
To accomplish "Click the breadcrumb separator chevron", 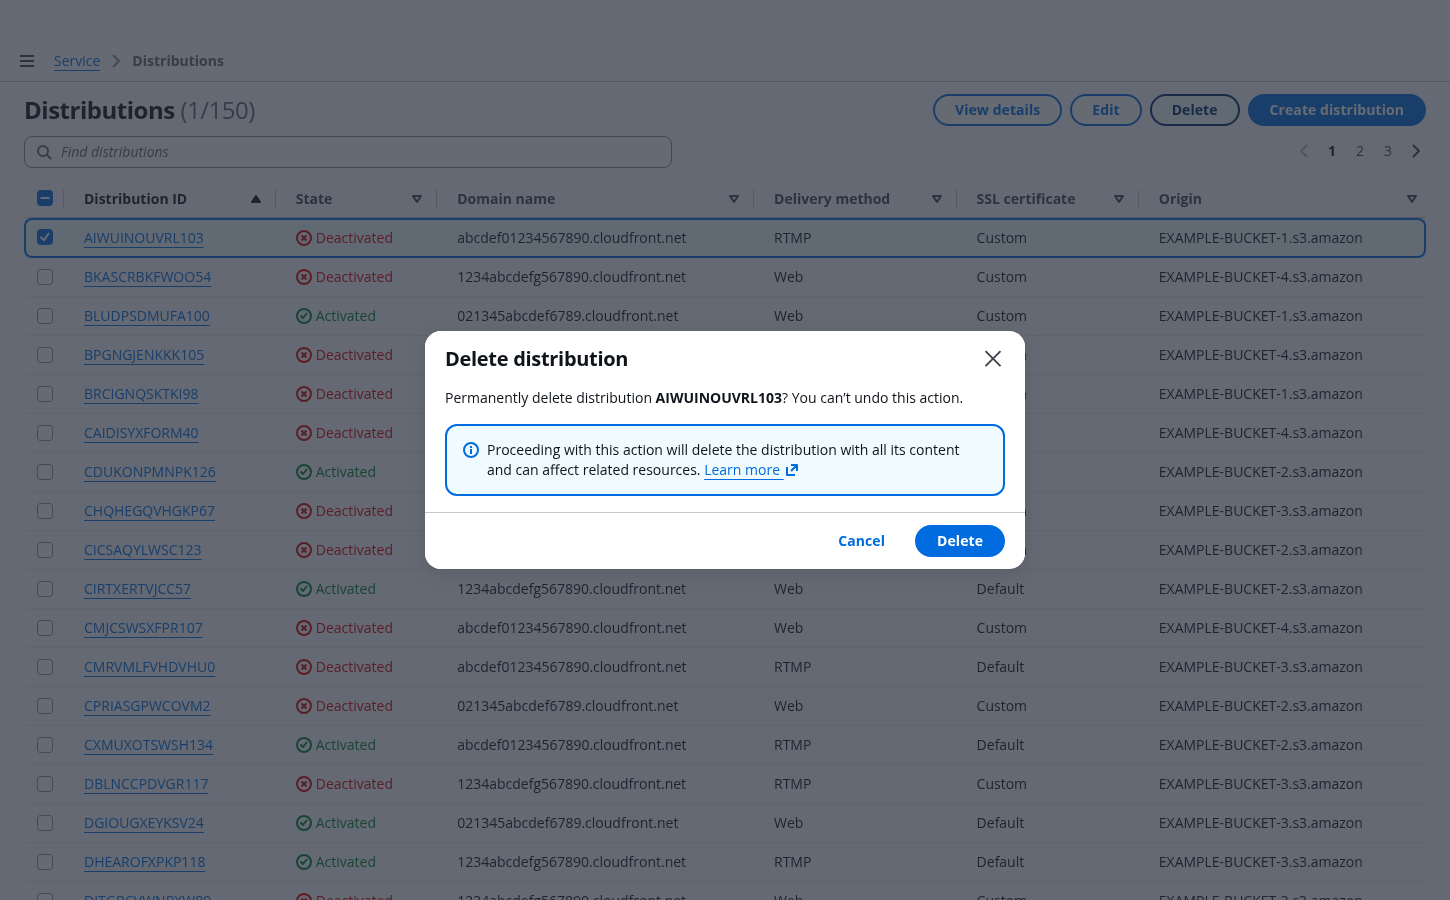I will (x=116, y=61).
